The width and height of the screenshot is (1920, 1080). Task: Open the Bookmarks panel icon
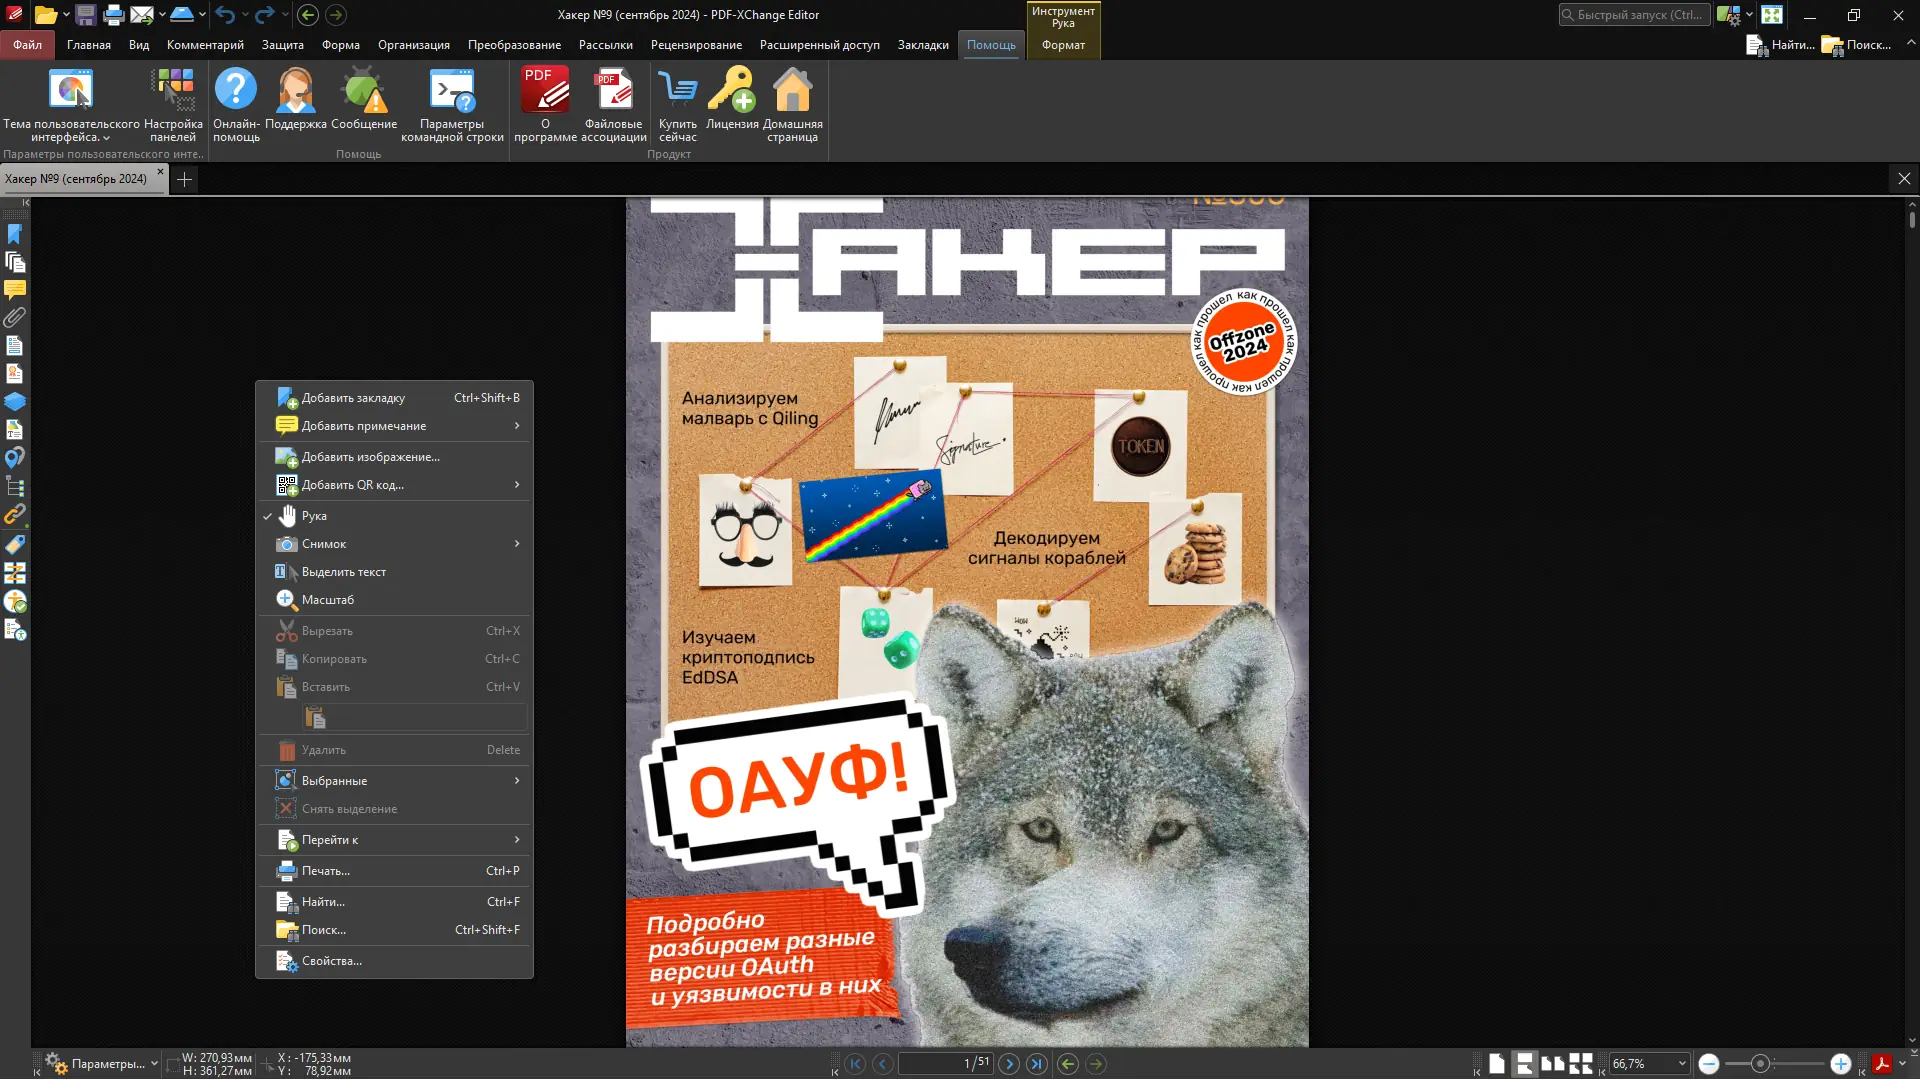point(15,232)
